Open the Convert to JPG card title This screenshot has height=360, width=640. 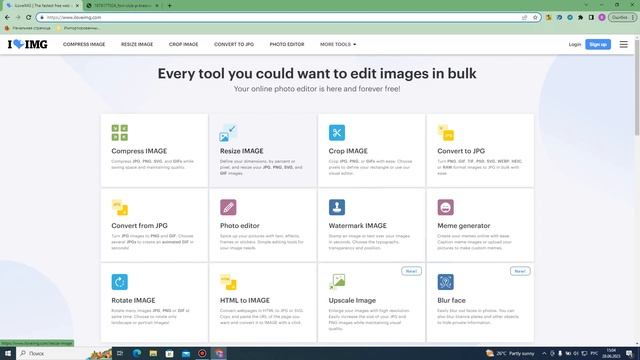[x=461, y=151]
